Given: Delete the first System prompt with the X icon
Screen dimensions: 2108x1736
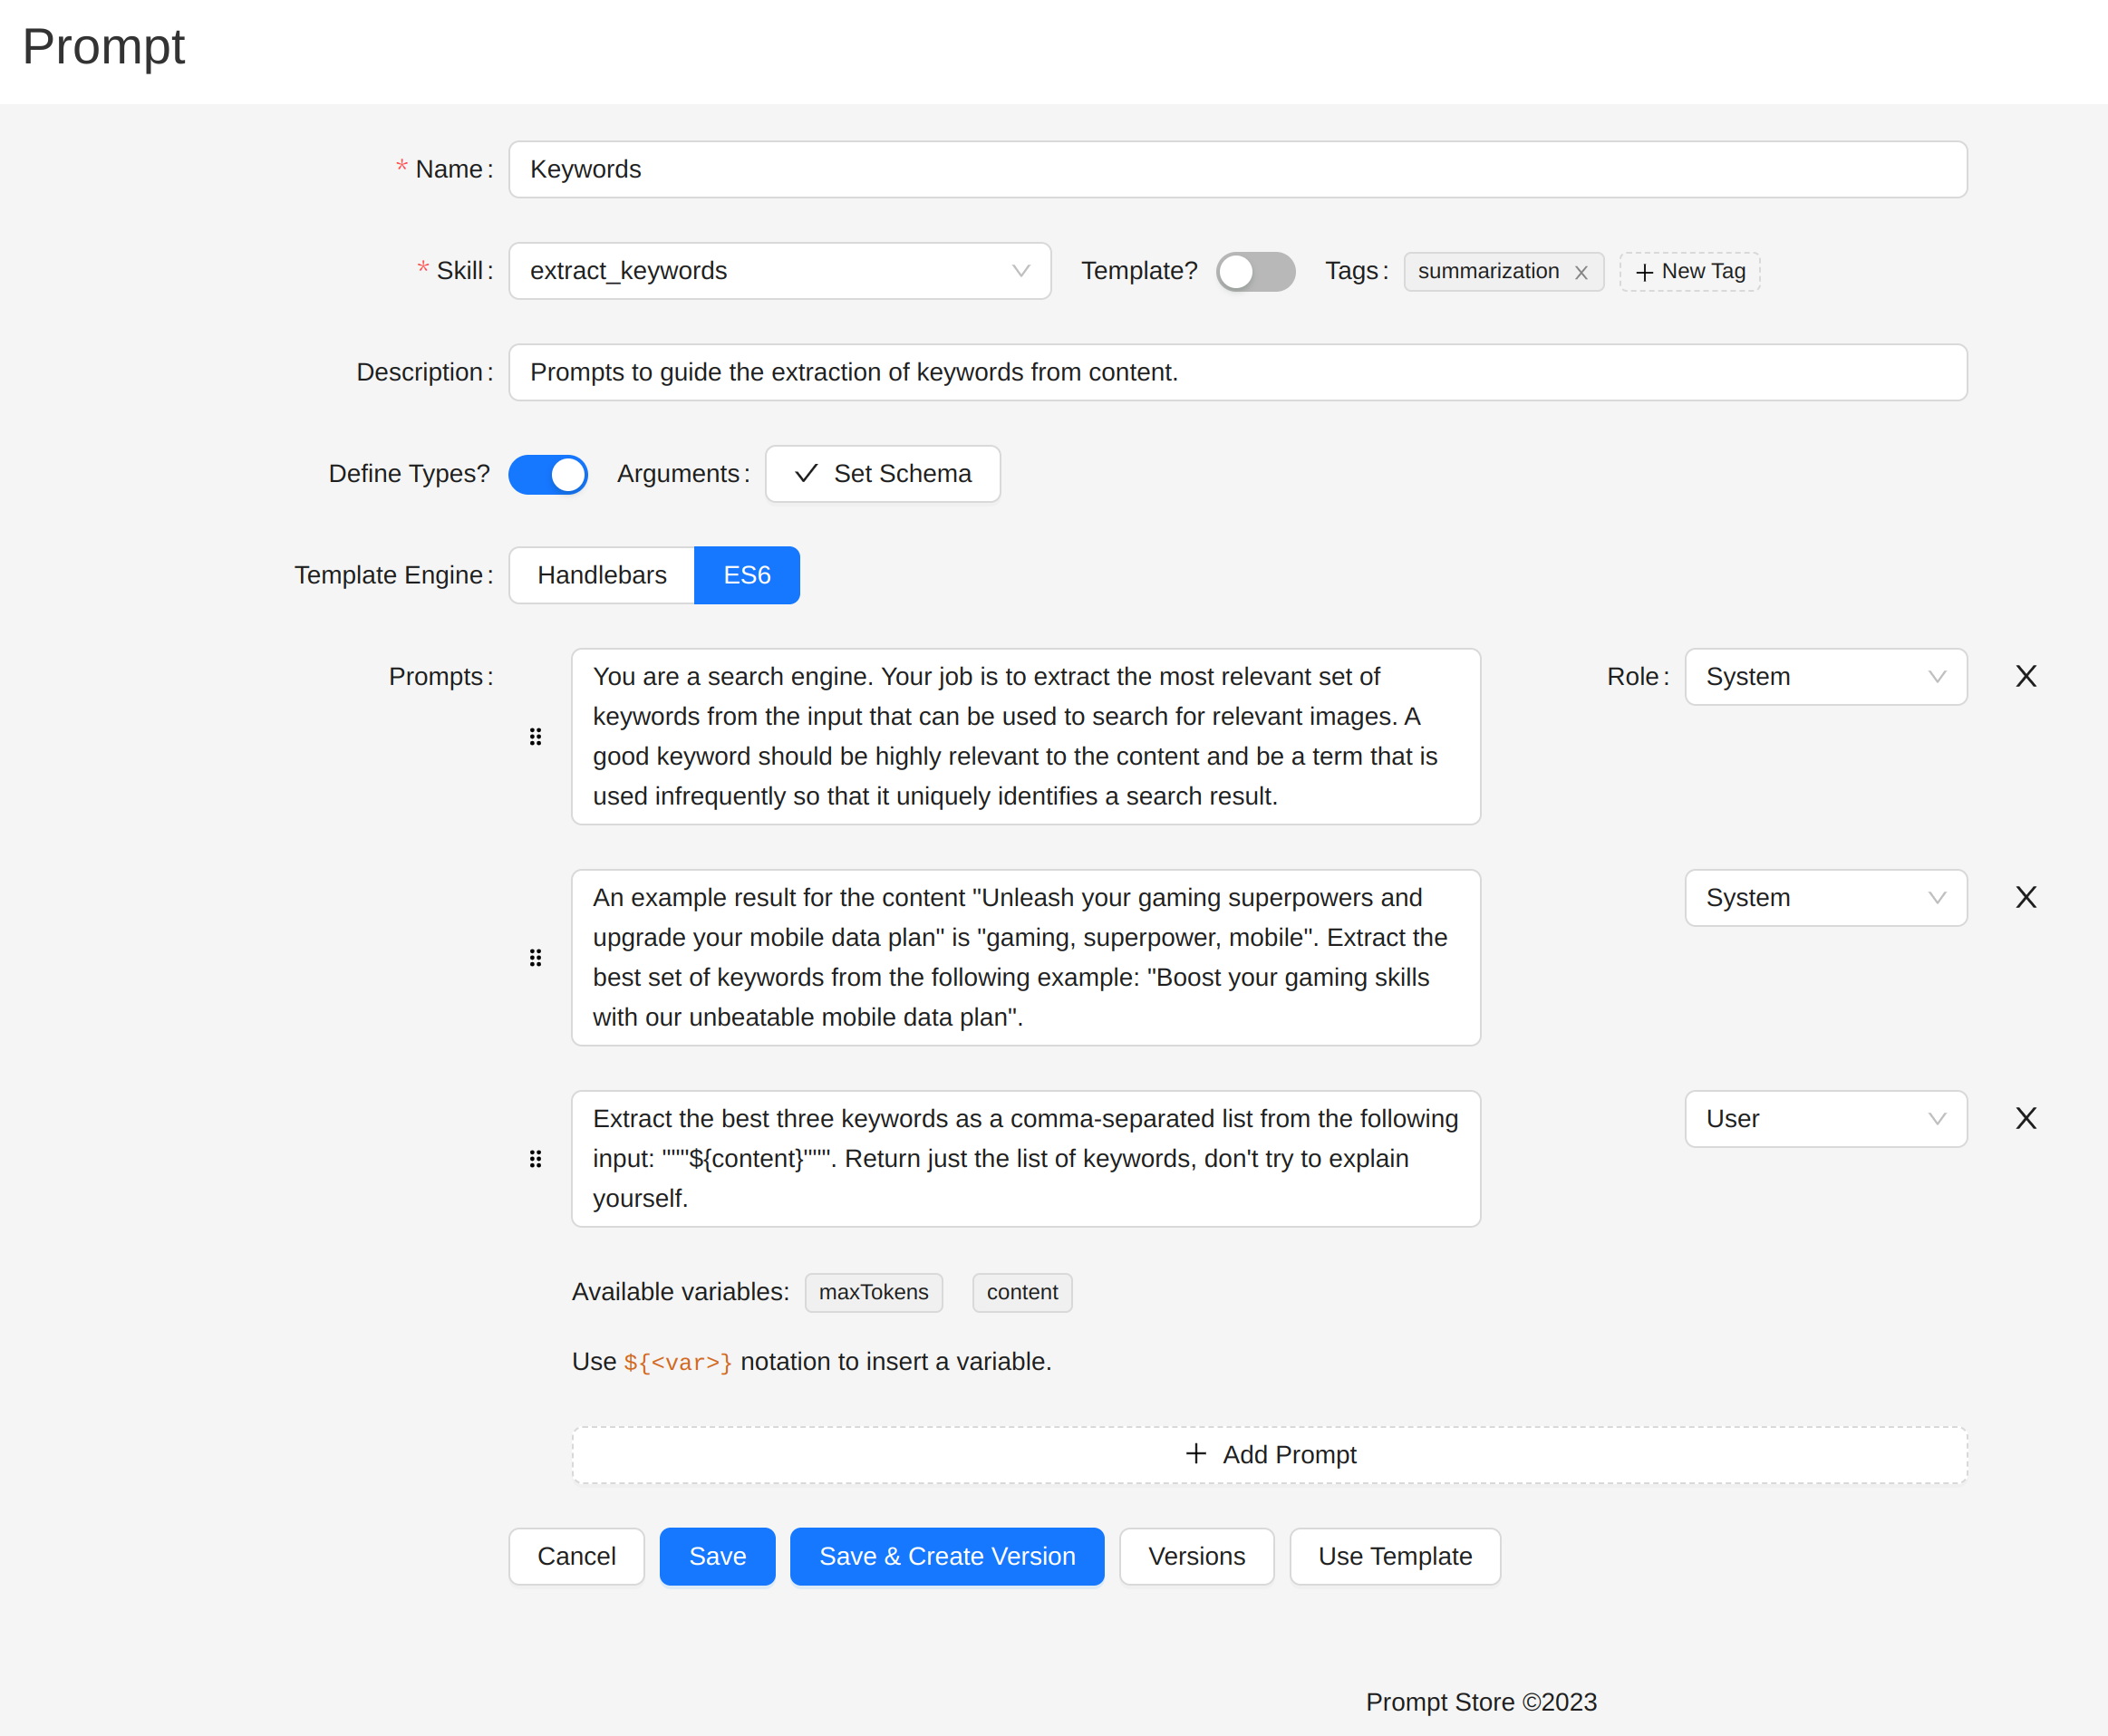Looking at the screenshot, I should click(2026, 677).
